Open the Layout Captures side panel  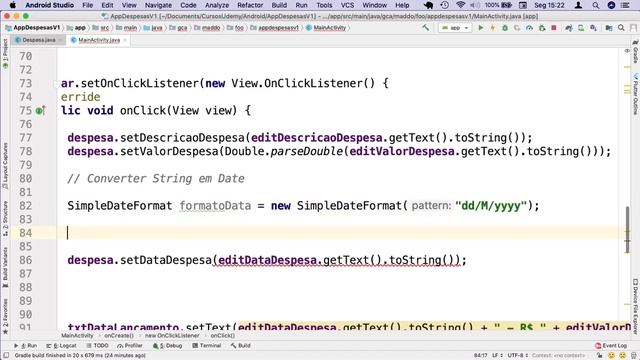[5, 165]
